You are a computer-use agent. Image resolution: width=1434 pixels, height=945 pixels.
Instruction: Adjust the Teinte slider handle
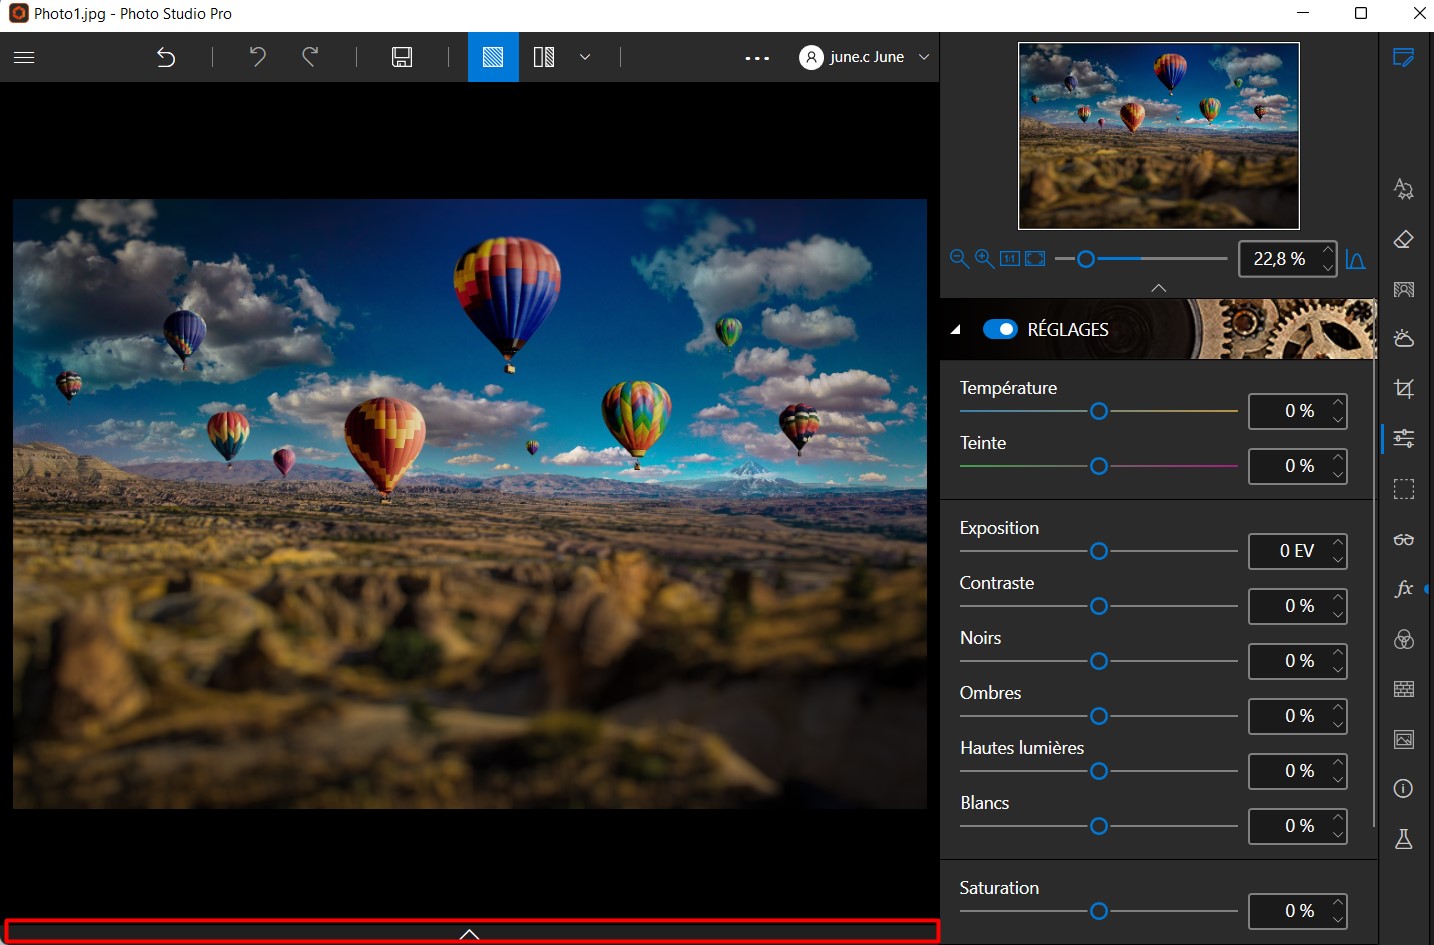click(x=1099, y=466)
